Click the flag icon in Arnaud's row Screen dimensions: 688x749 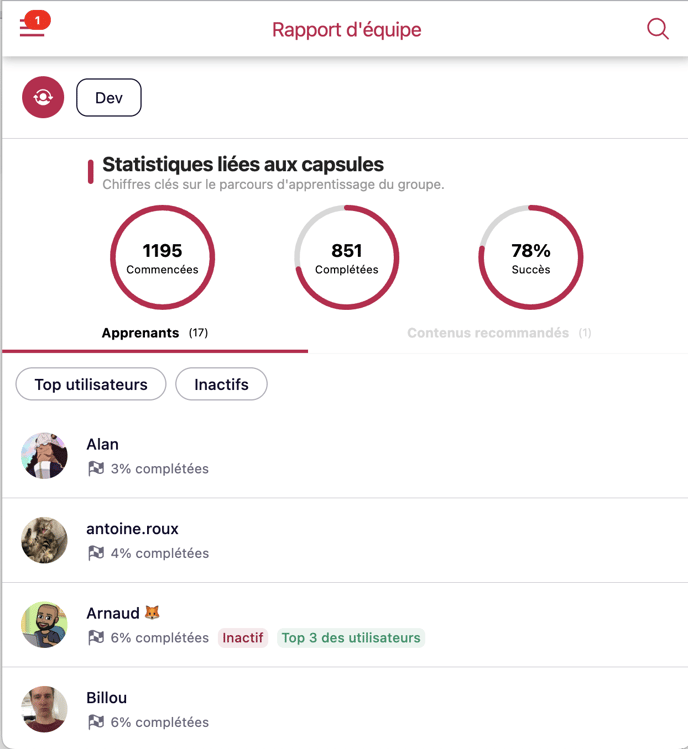96,638
